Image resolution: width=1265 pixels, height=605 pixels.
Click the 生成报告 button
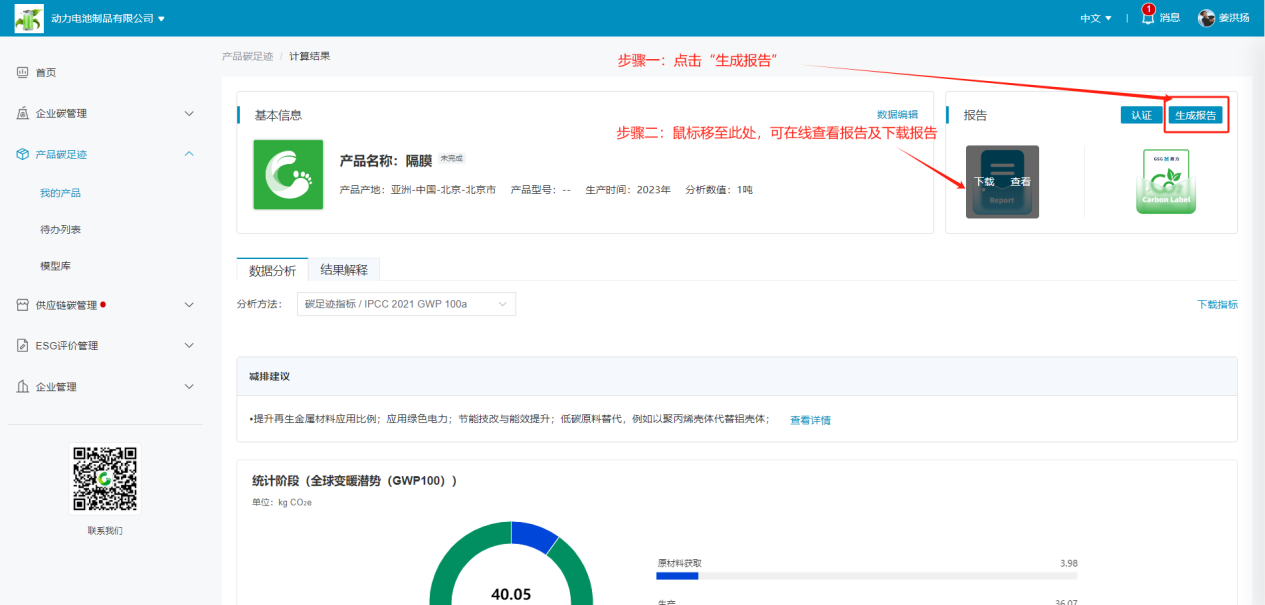[x=1195, y=115]
